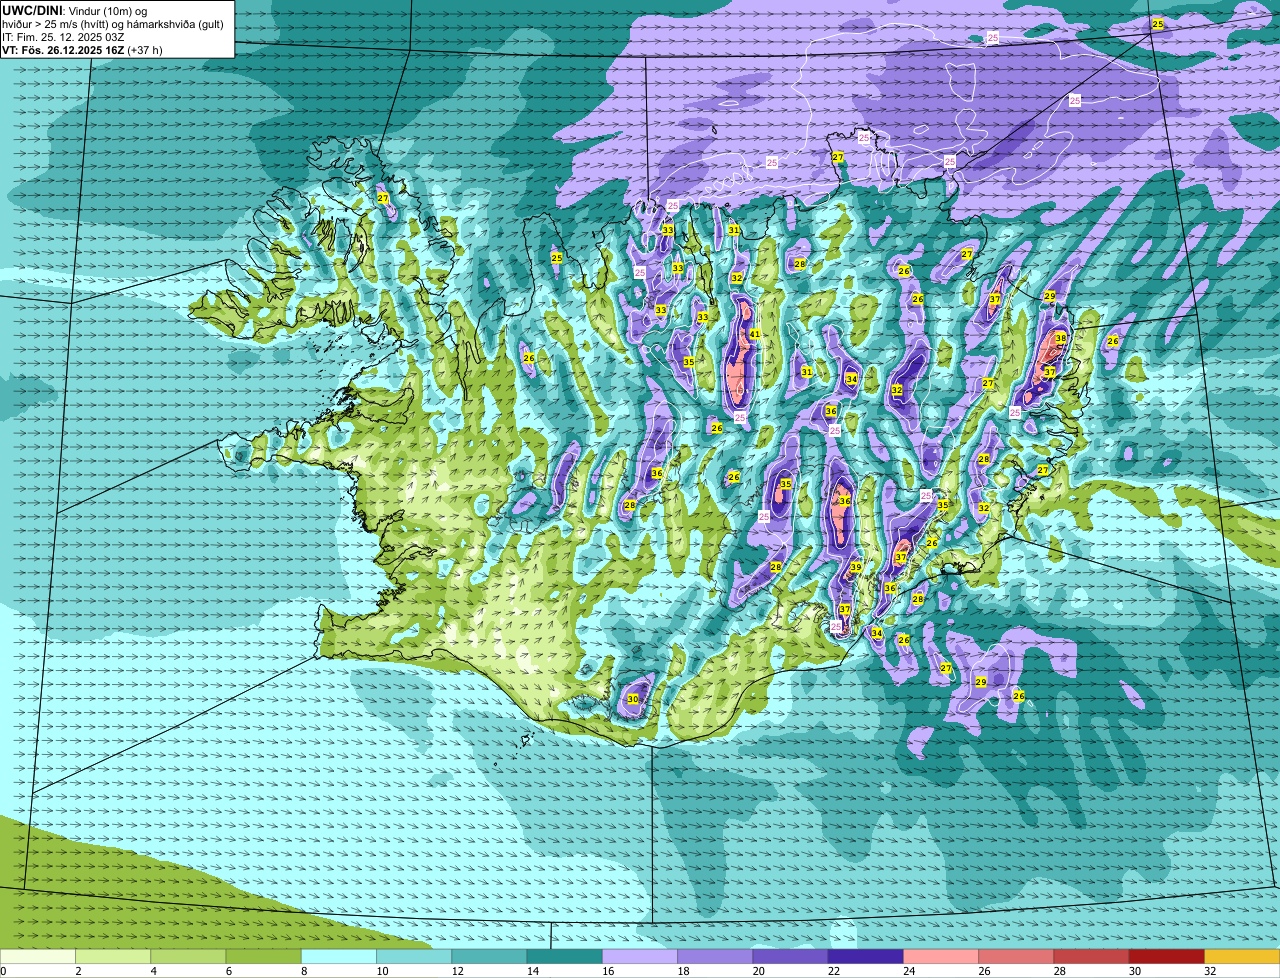Select the yellow gust label "30"
Image resolution: width=1280 pixels, height=978 pixels.
633,700
